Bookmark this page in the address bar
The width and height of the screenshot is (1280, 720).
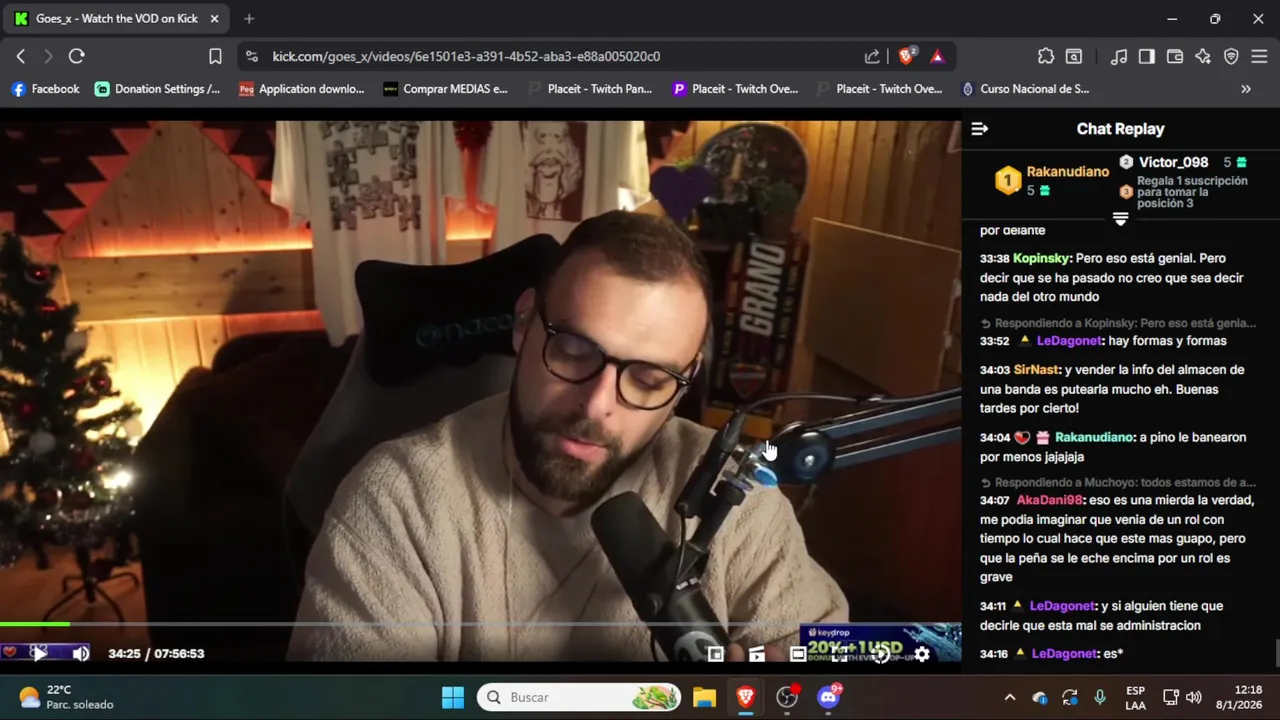215,56
